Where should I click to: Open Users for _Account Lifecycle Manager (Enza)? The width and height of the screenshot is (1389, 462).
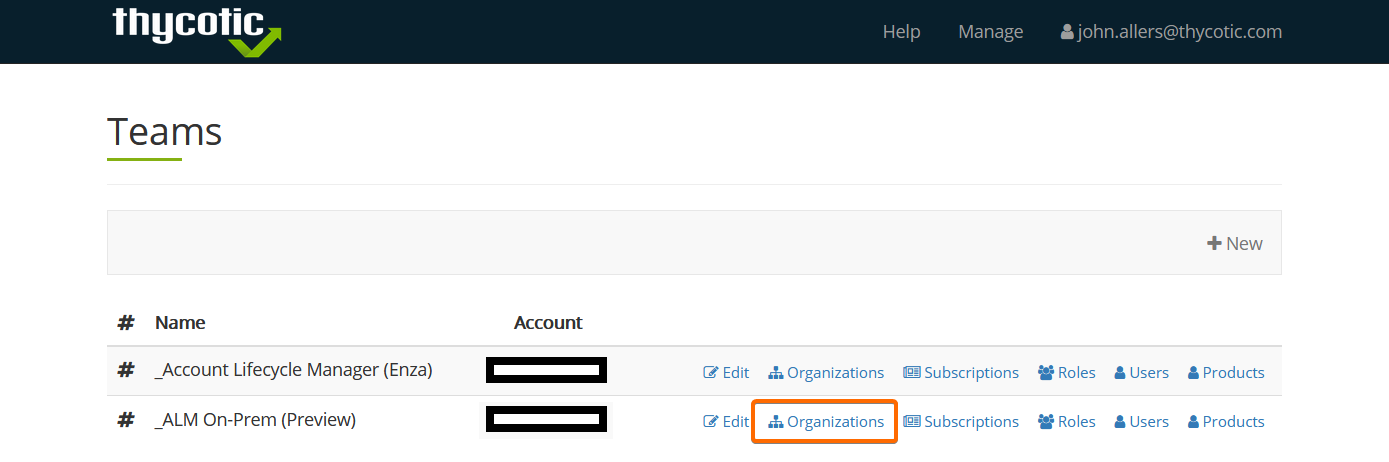pyautogui.click(x=1142, y=372)
